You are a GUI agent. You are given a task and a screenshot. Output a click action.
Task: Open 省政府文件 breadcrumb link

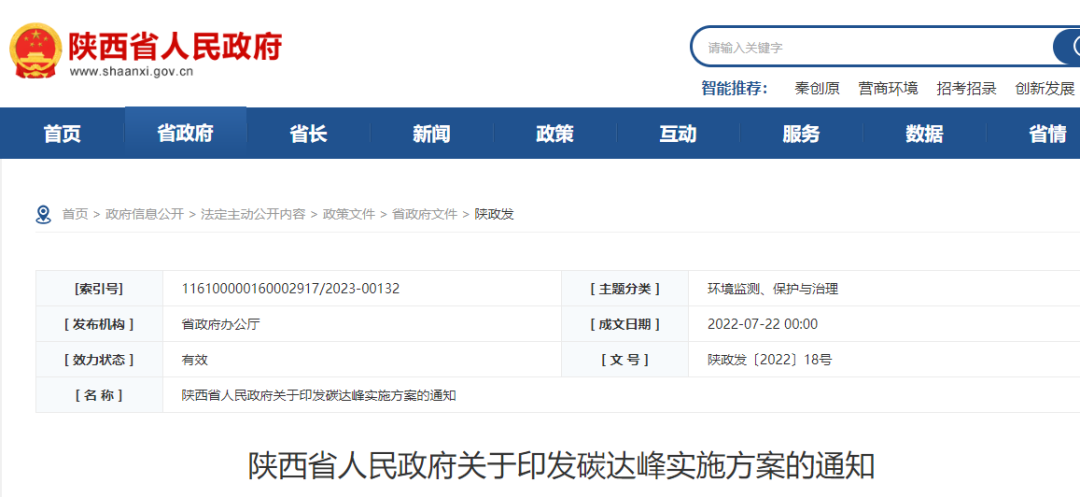coord(424,215)
